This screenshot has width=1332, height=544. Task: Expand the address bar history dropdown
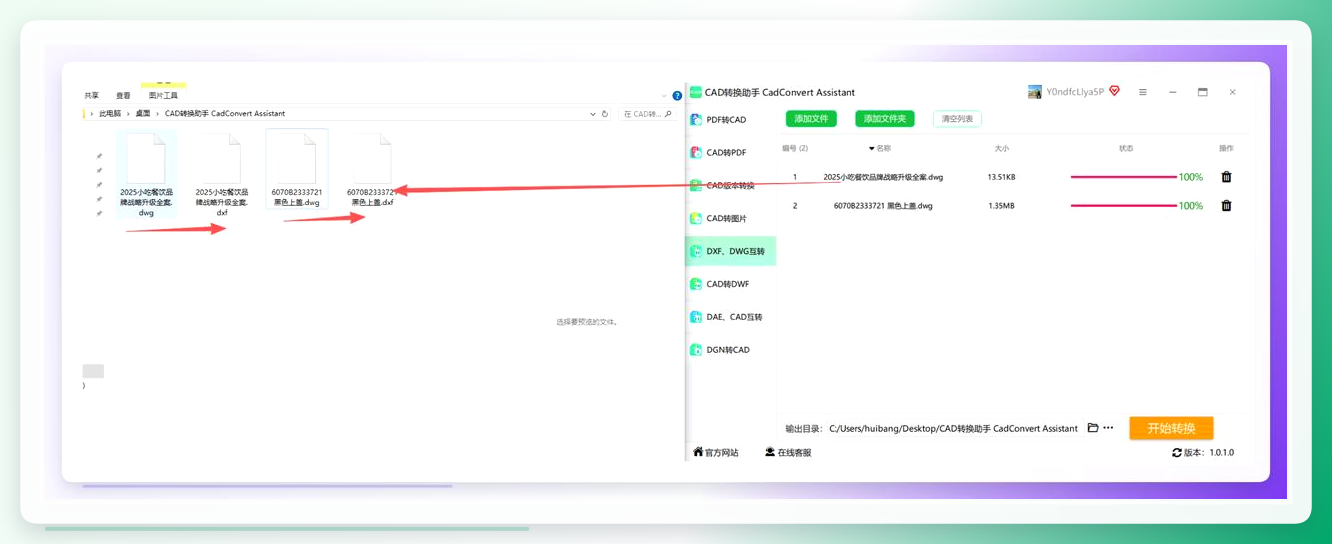point(593,114)
